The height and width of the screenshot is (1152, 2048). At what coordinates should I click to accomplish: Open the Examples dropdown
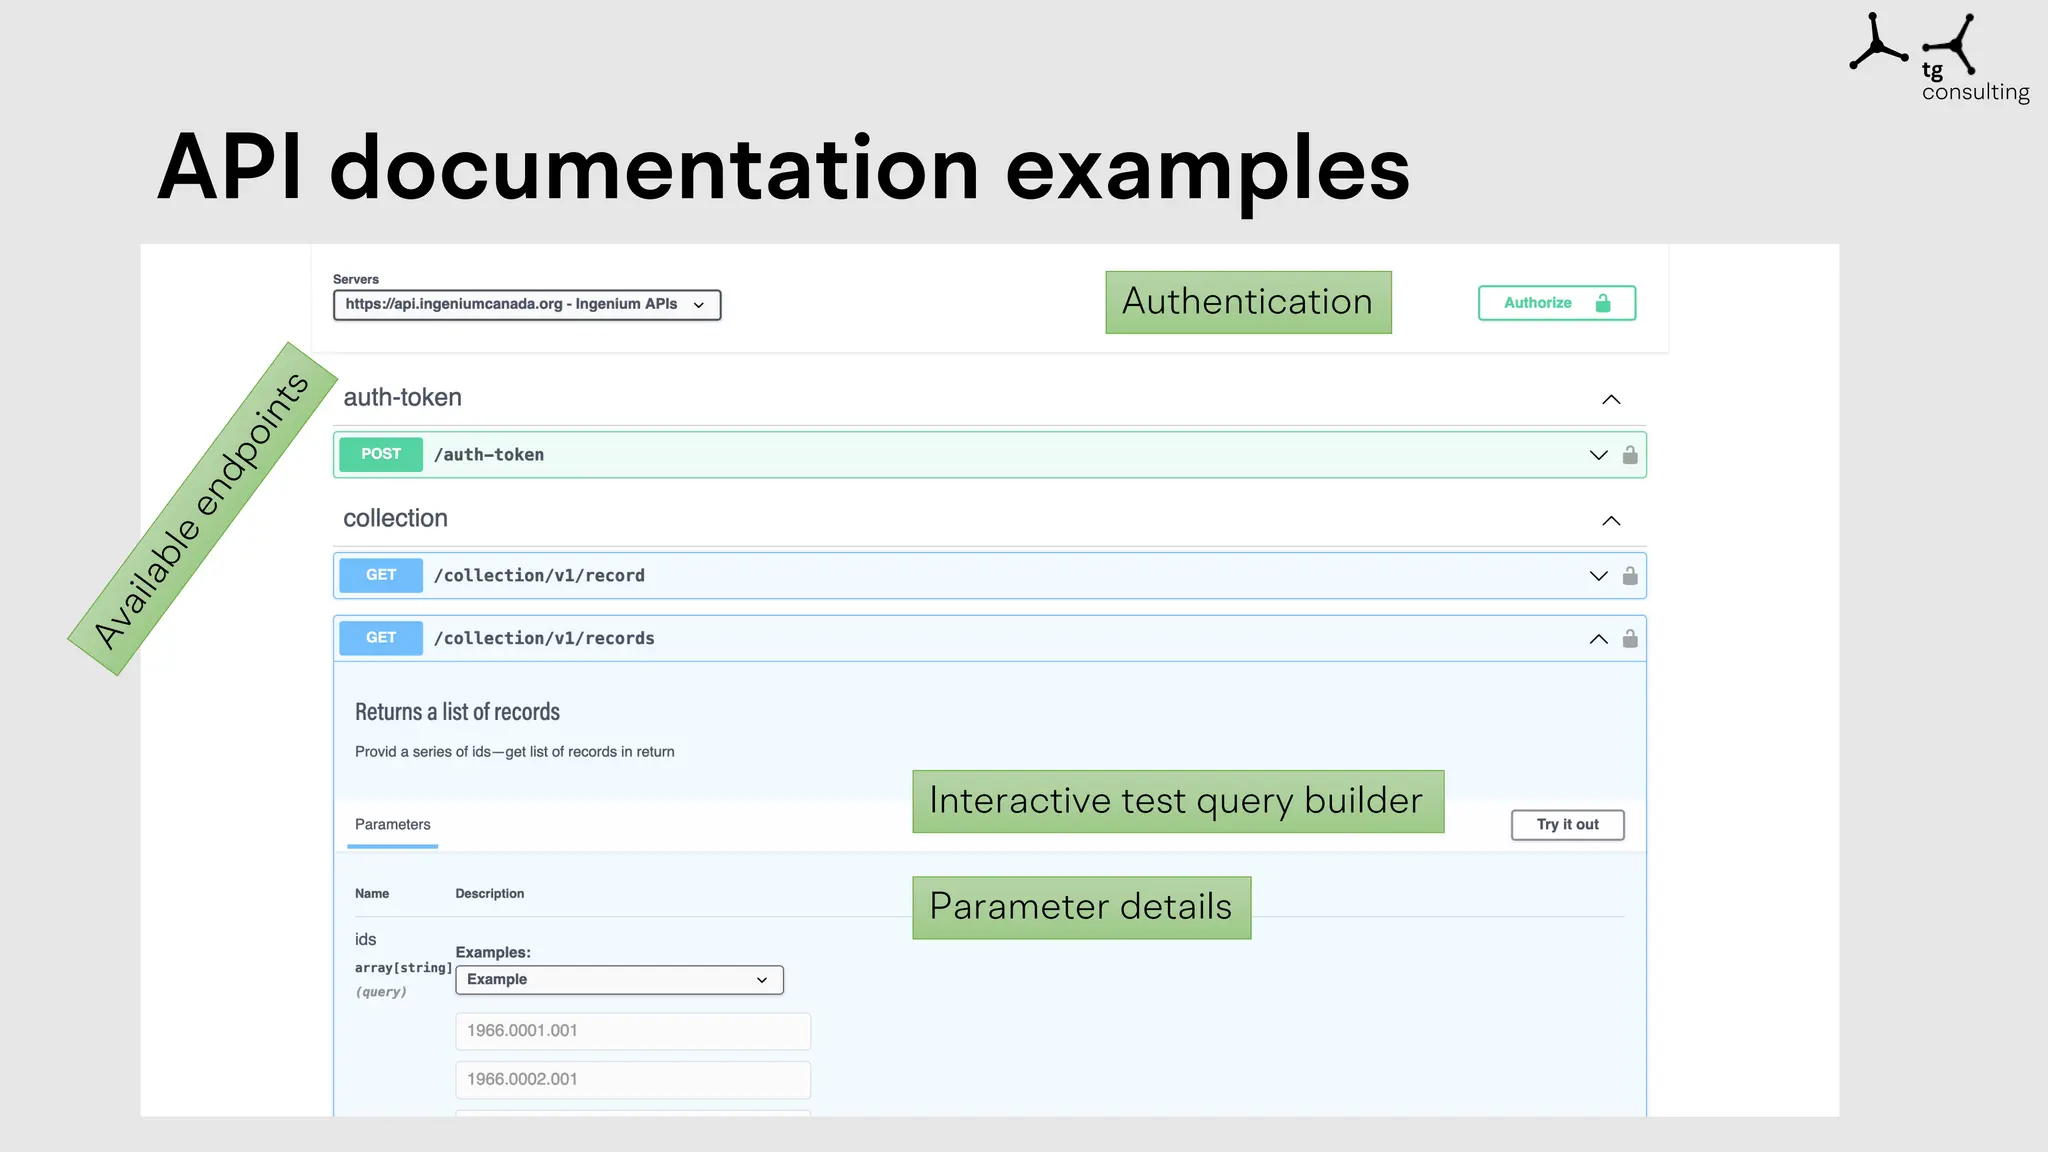pyautogui.click(x=619, y=980)
